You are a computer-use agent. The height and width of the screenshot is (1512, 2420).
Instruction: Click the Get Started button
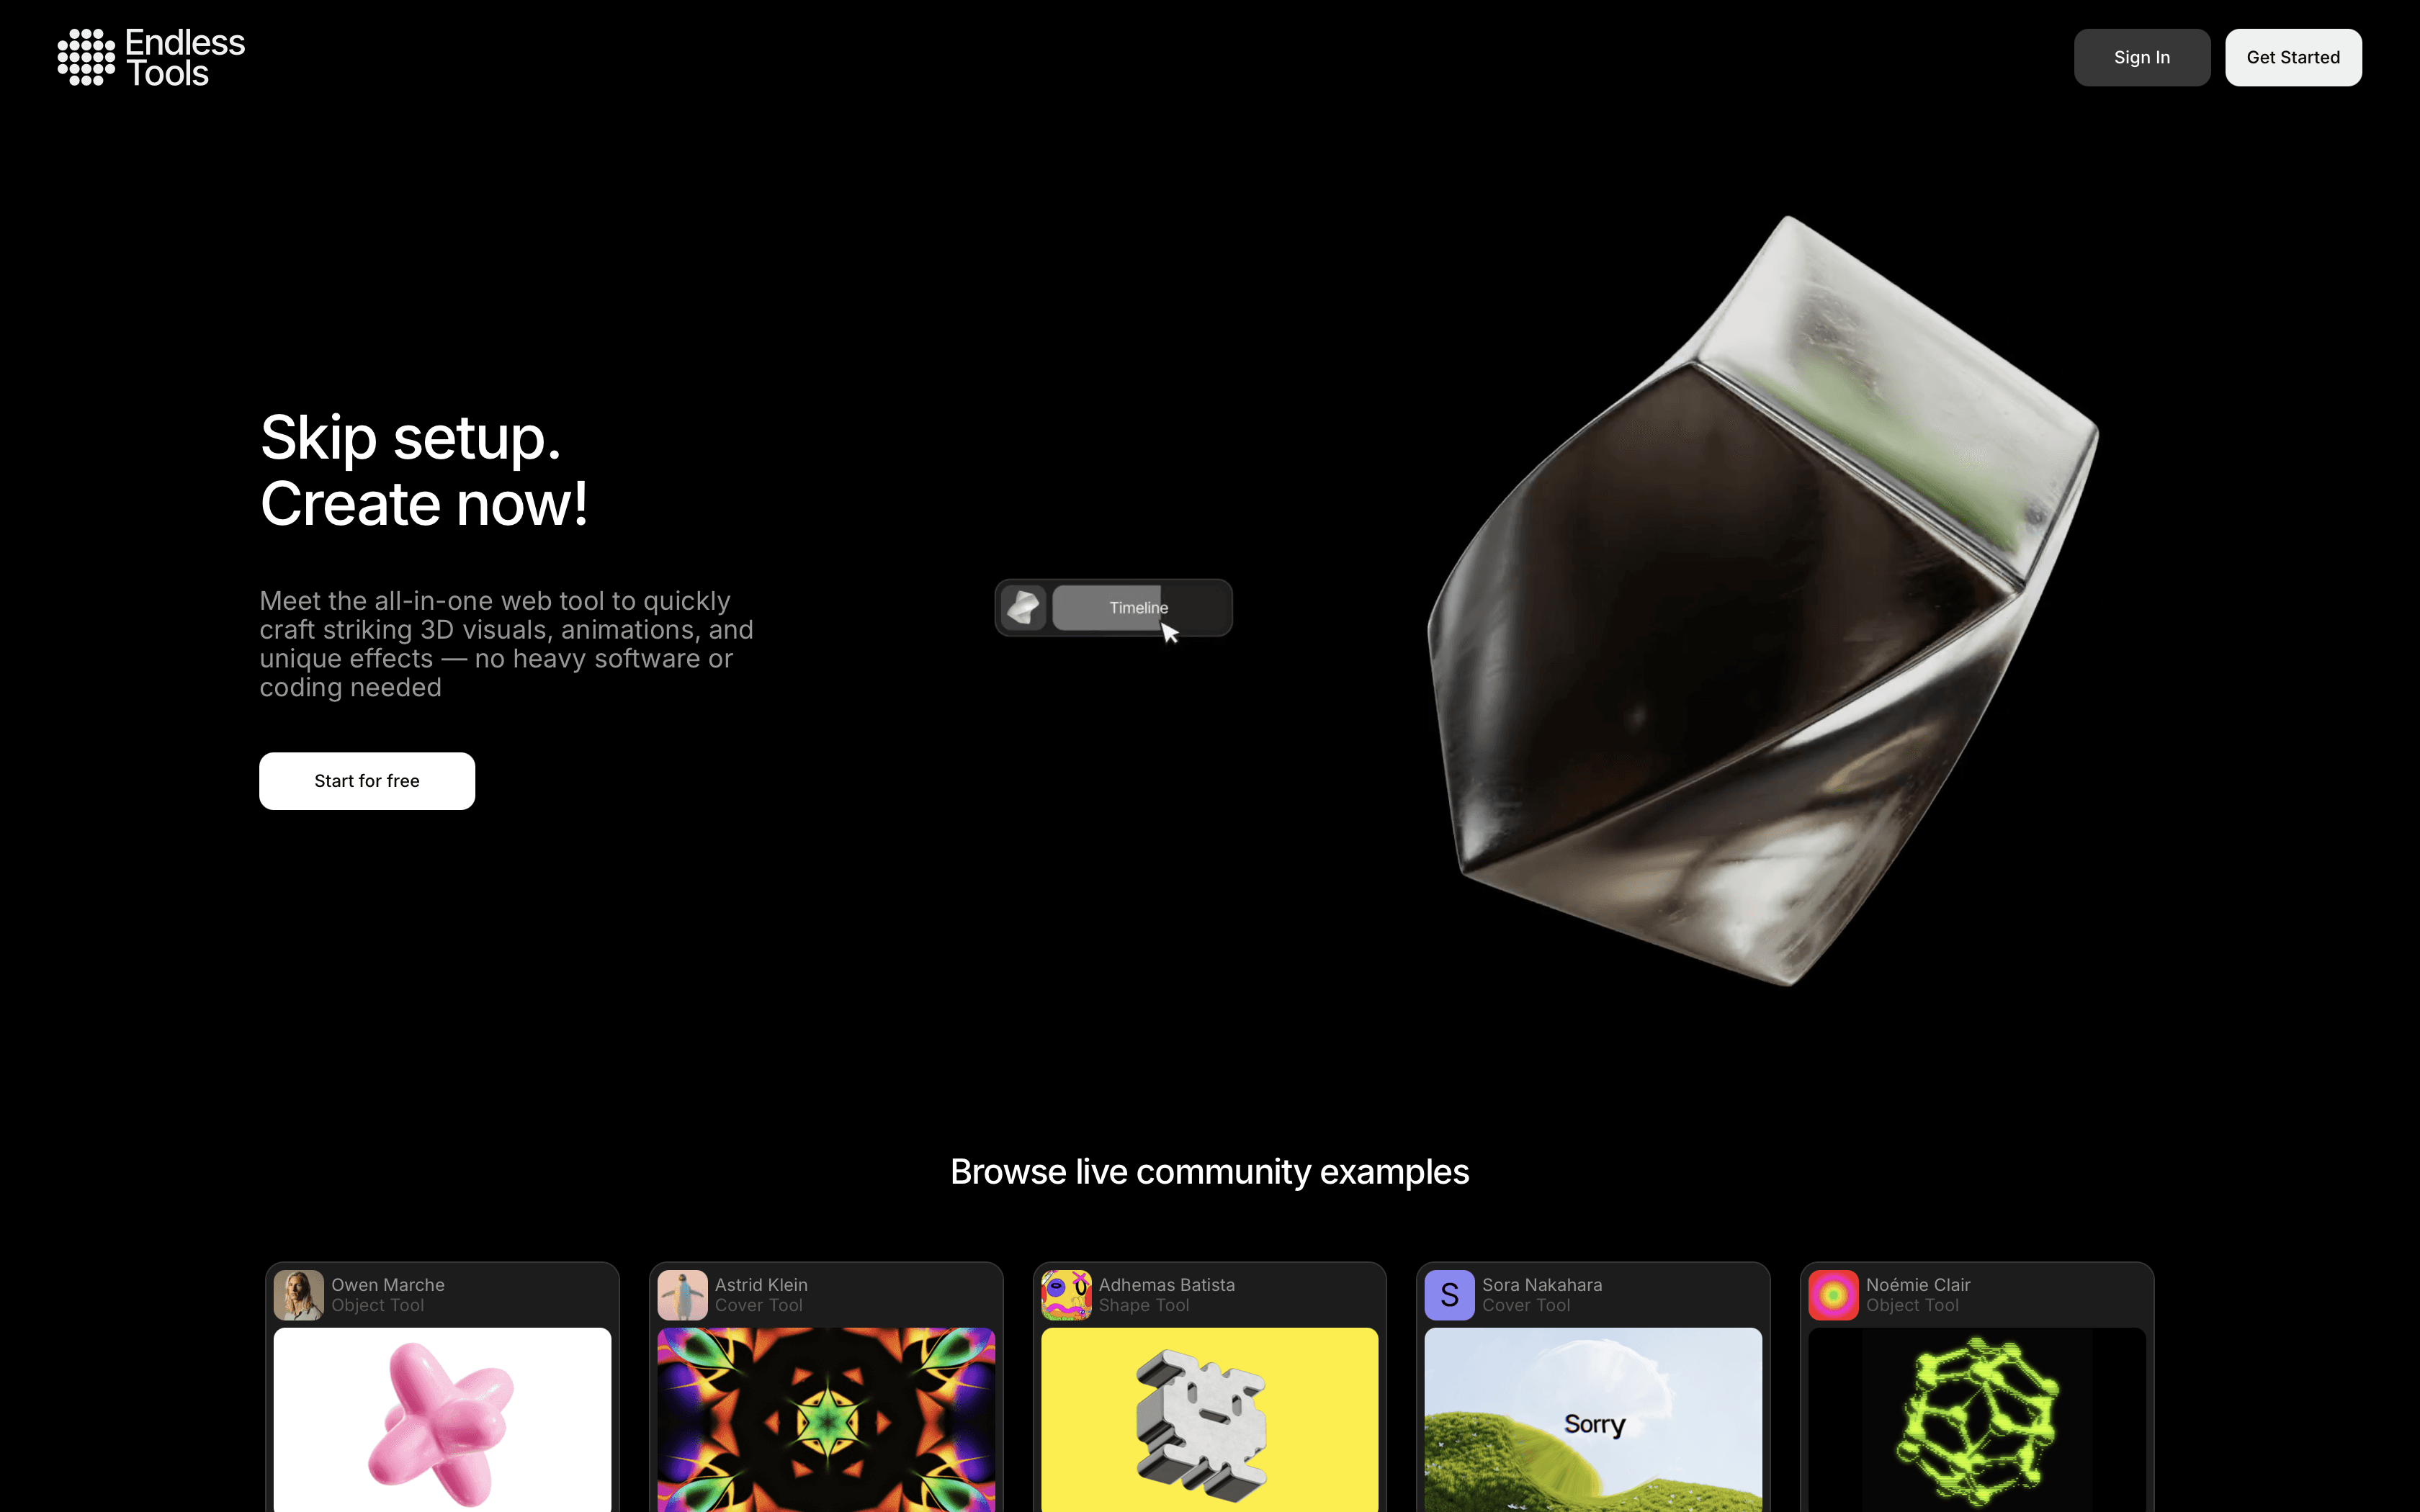2293,57
